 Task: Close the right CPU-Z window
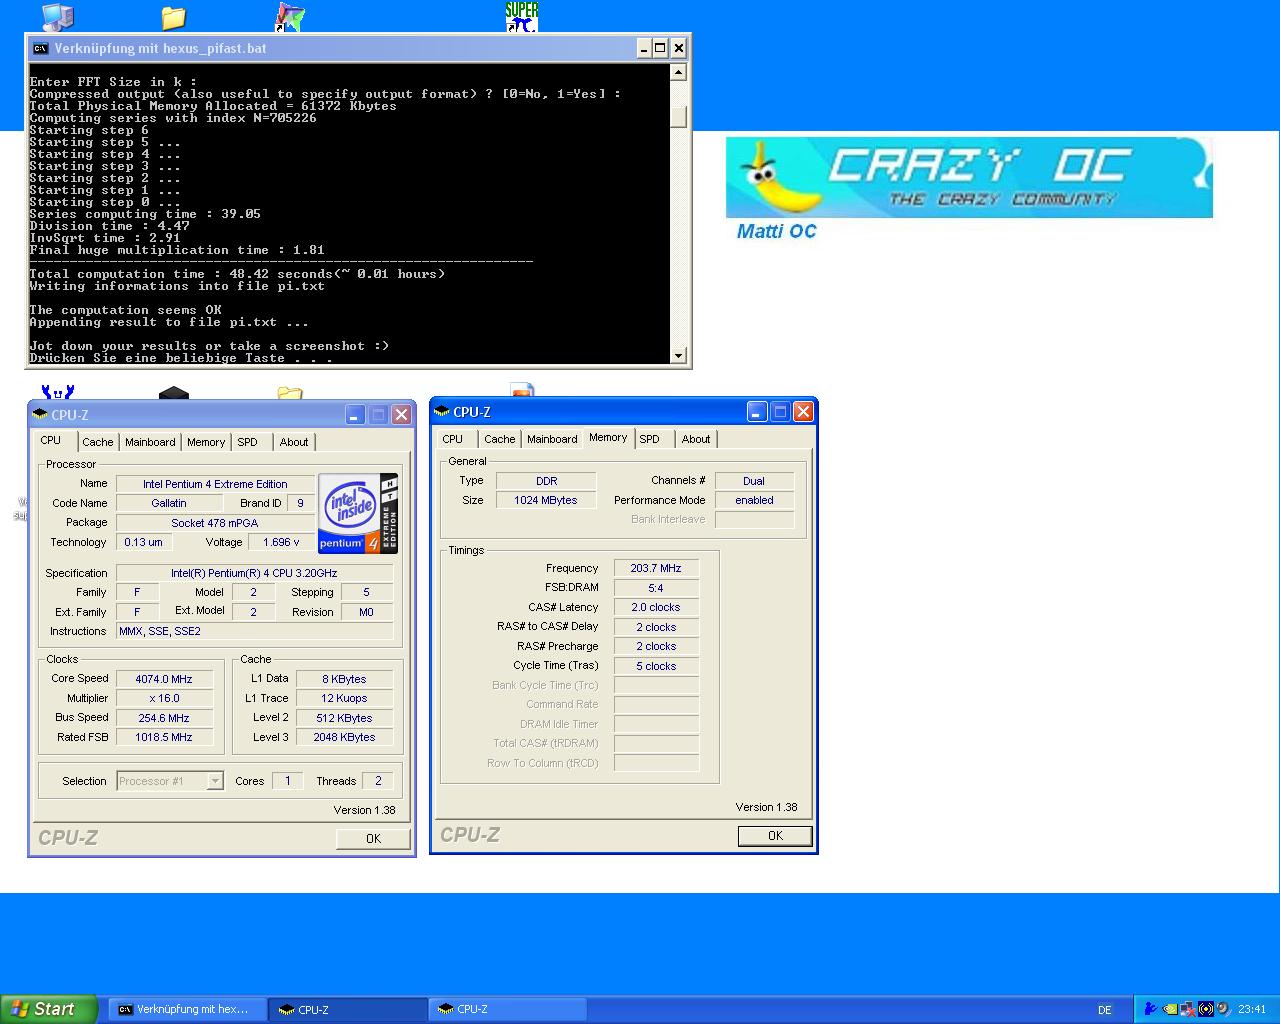(x=803, y=411)
